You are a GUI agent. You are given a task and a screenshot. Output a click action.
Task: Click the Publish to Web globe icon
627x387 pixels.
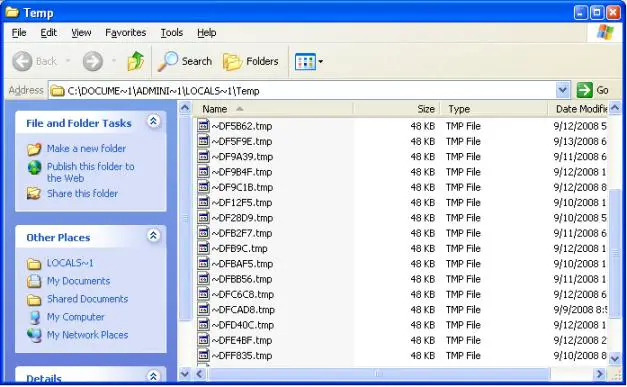pos(34,168)
